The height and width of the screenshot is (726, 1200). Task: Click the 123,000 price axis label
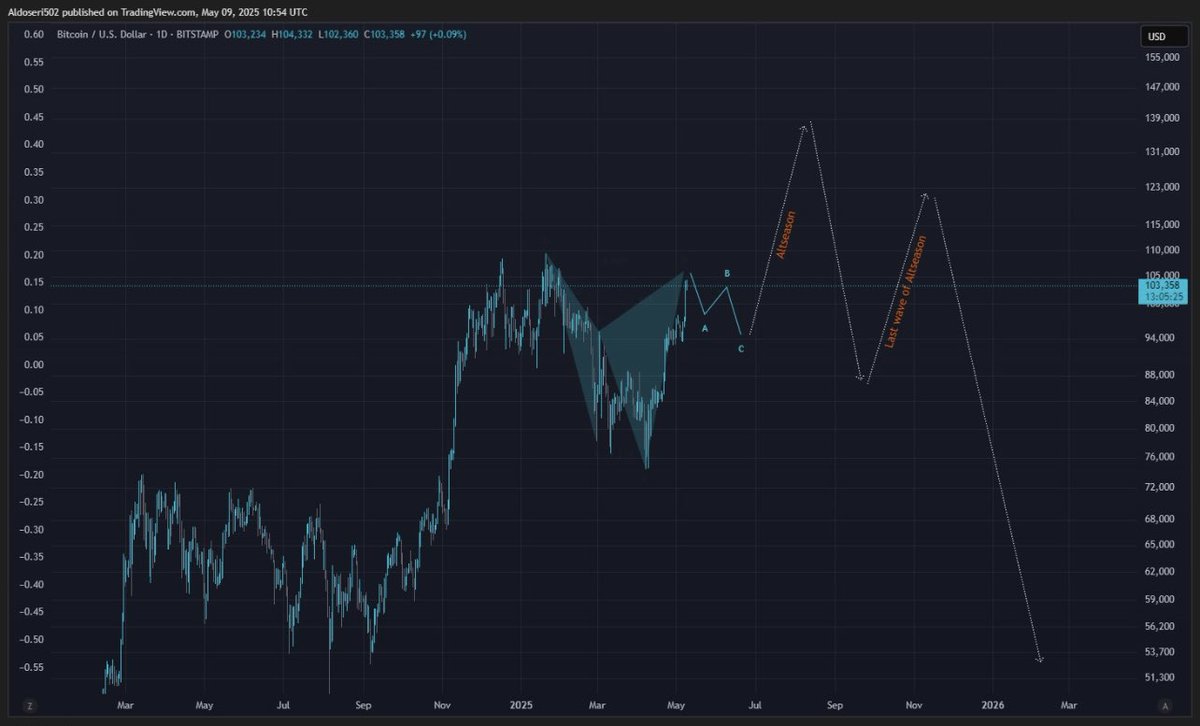1161,187
